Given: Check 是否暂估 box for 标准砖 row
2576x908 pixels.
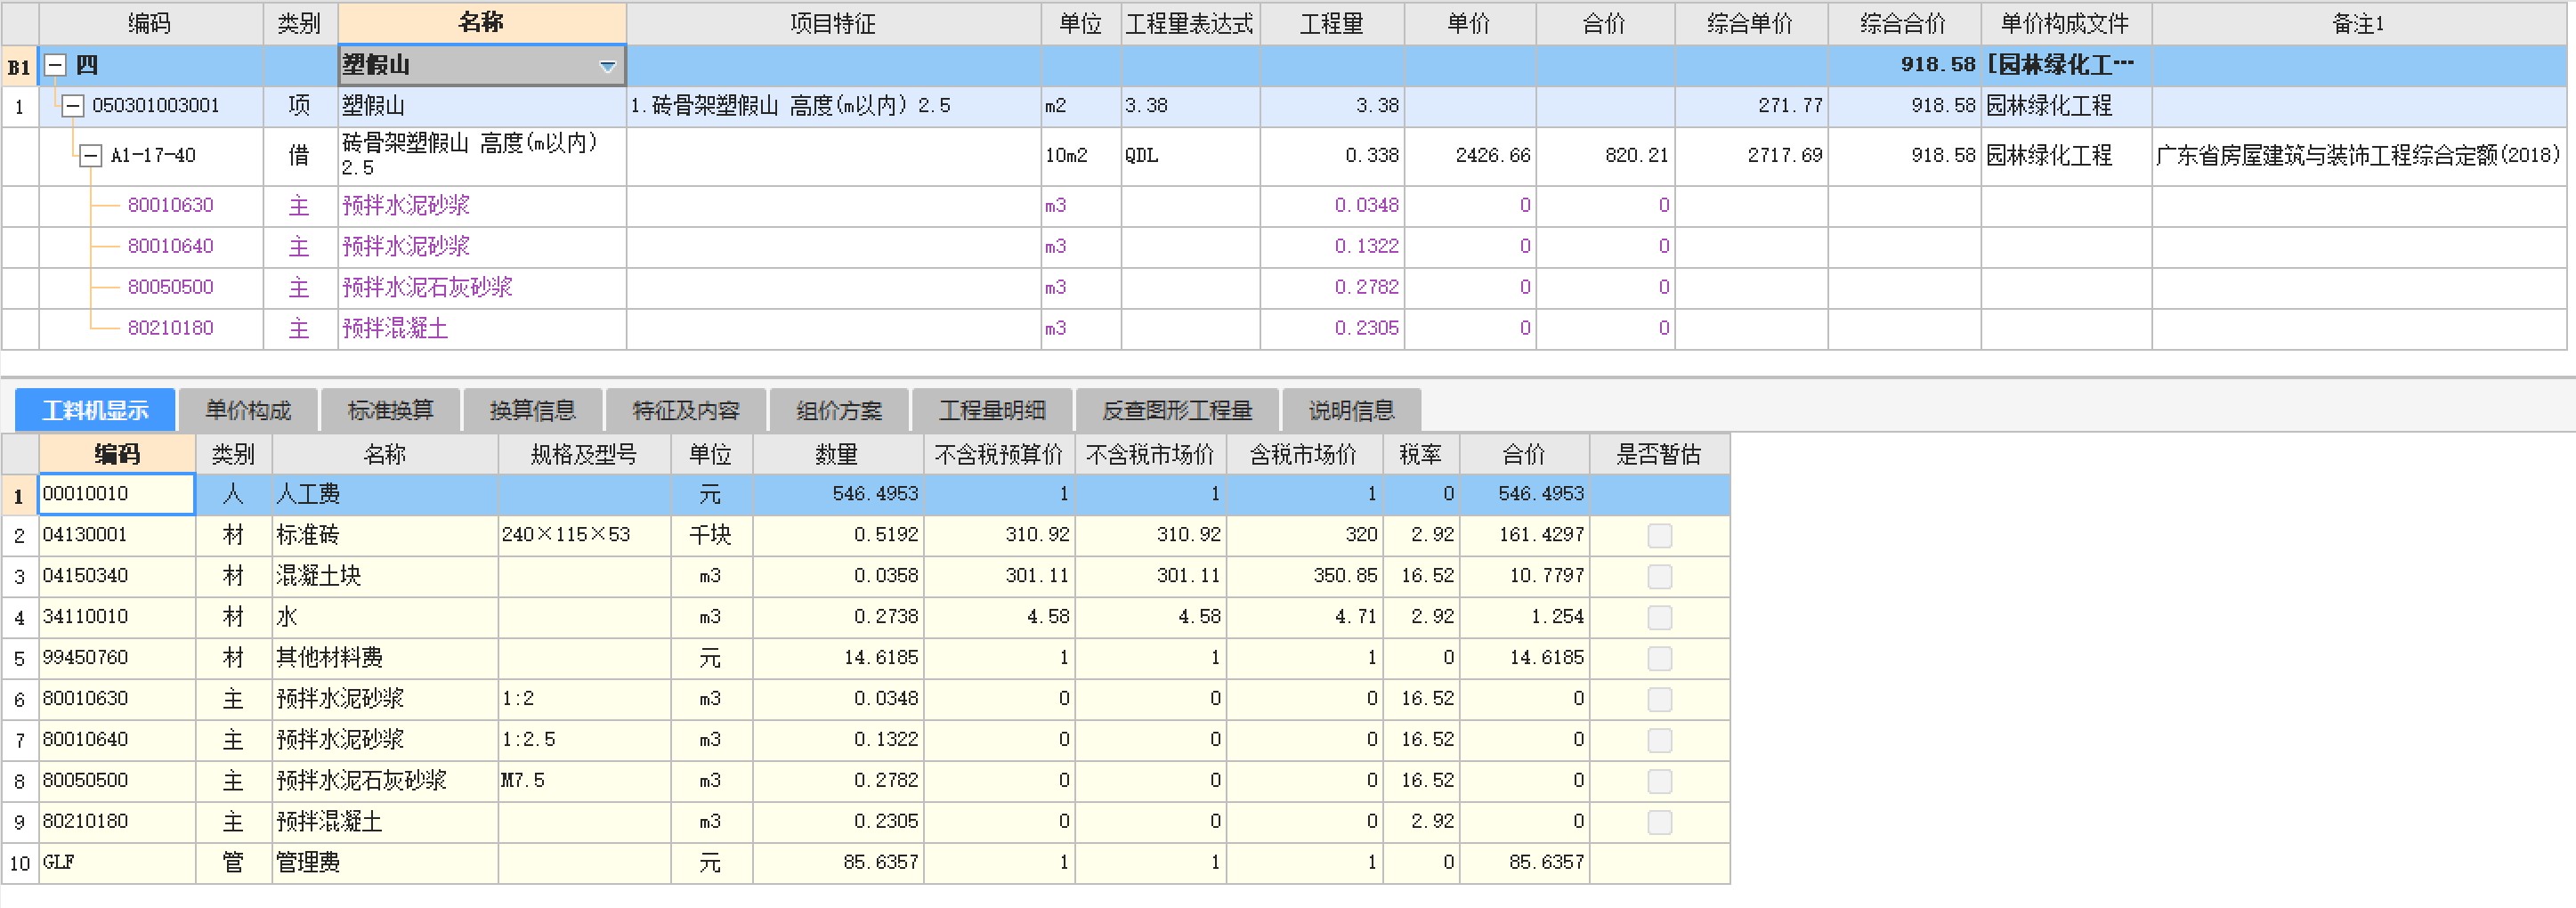Looking at the screenshot, I should click(x=1659, y=535).
